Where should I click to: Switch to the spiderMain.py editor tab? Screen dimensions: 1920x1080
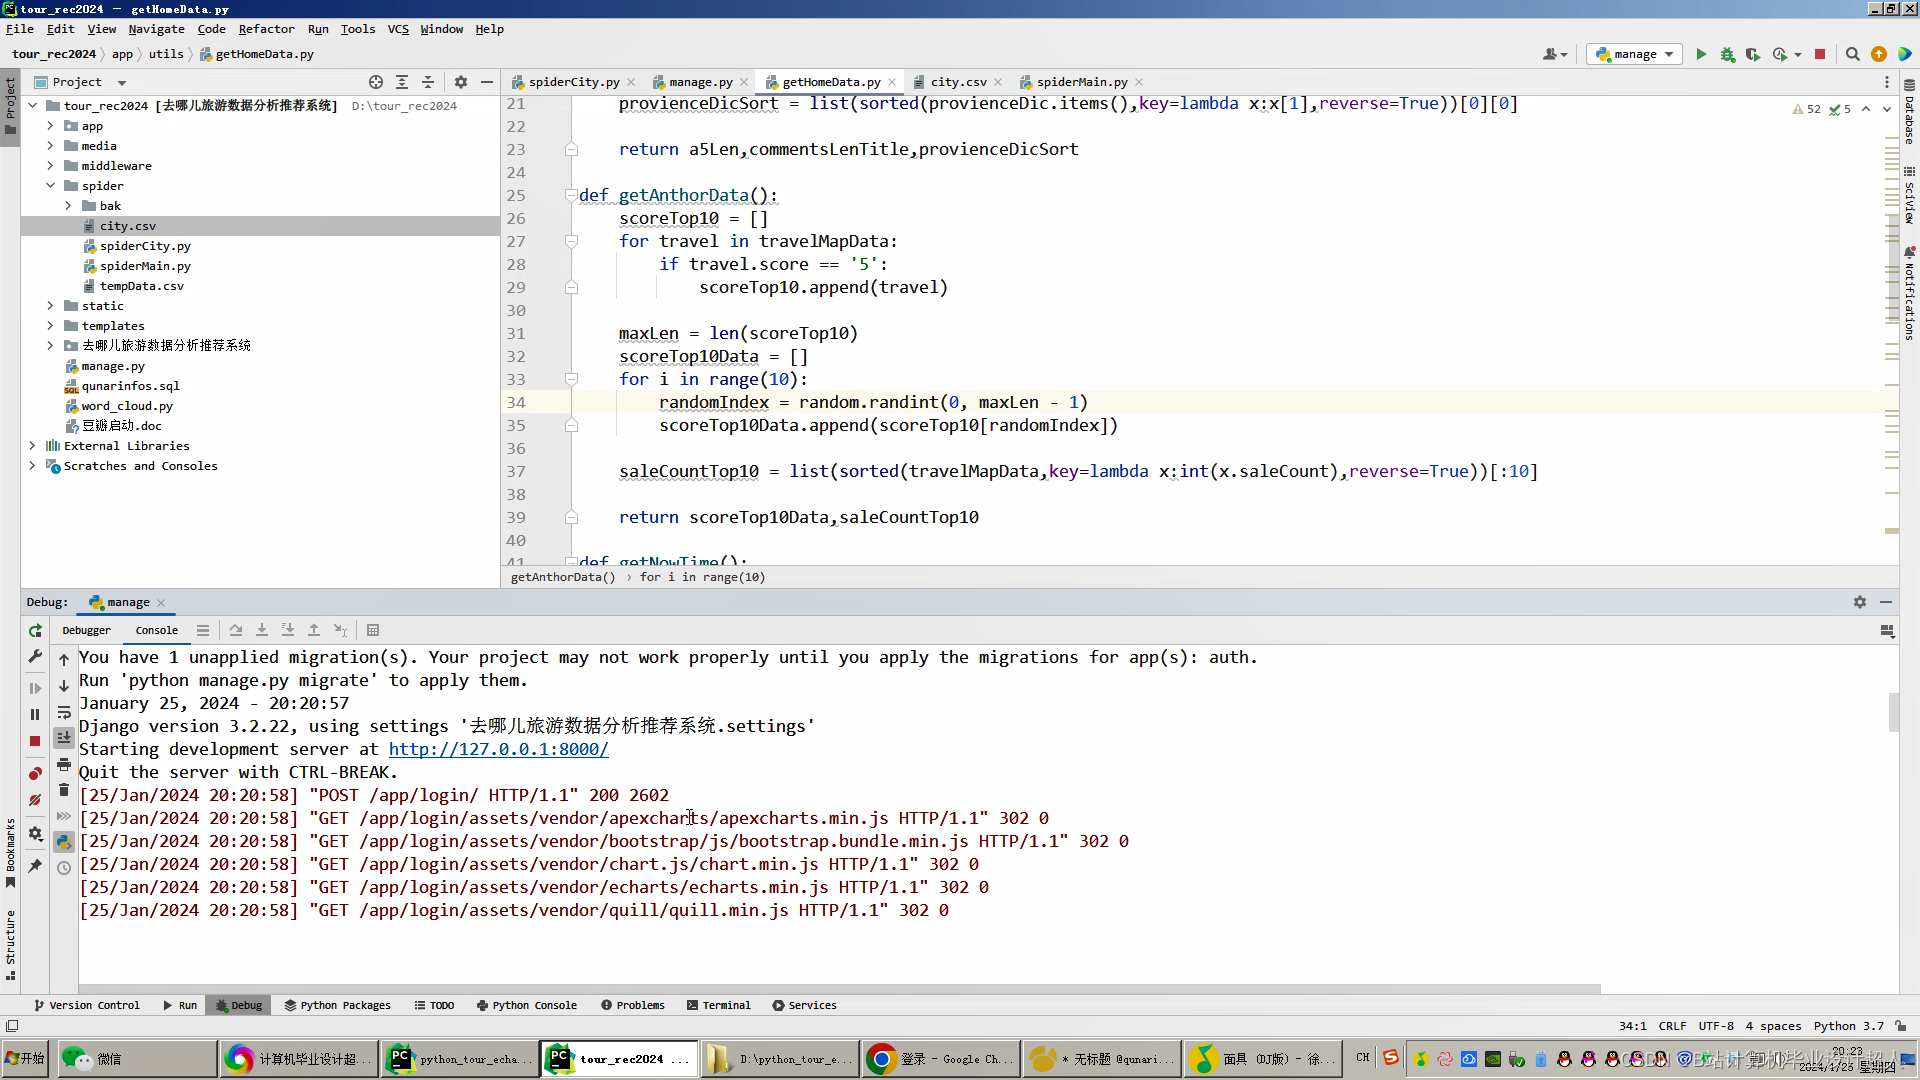pyautogui.click(x=1080, y=82)
